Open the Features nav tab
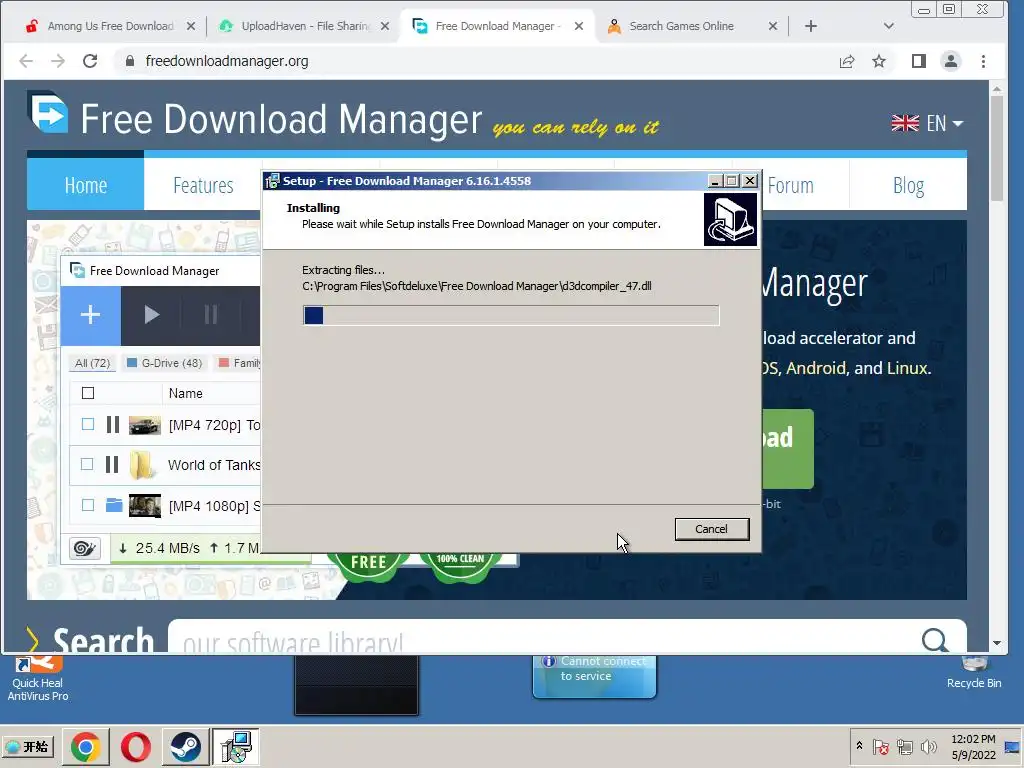 [x=203, y=185]
